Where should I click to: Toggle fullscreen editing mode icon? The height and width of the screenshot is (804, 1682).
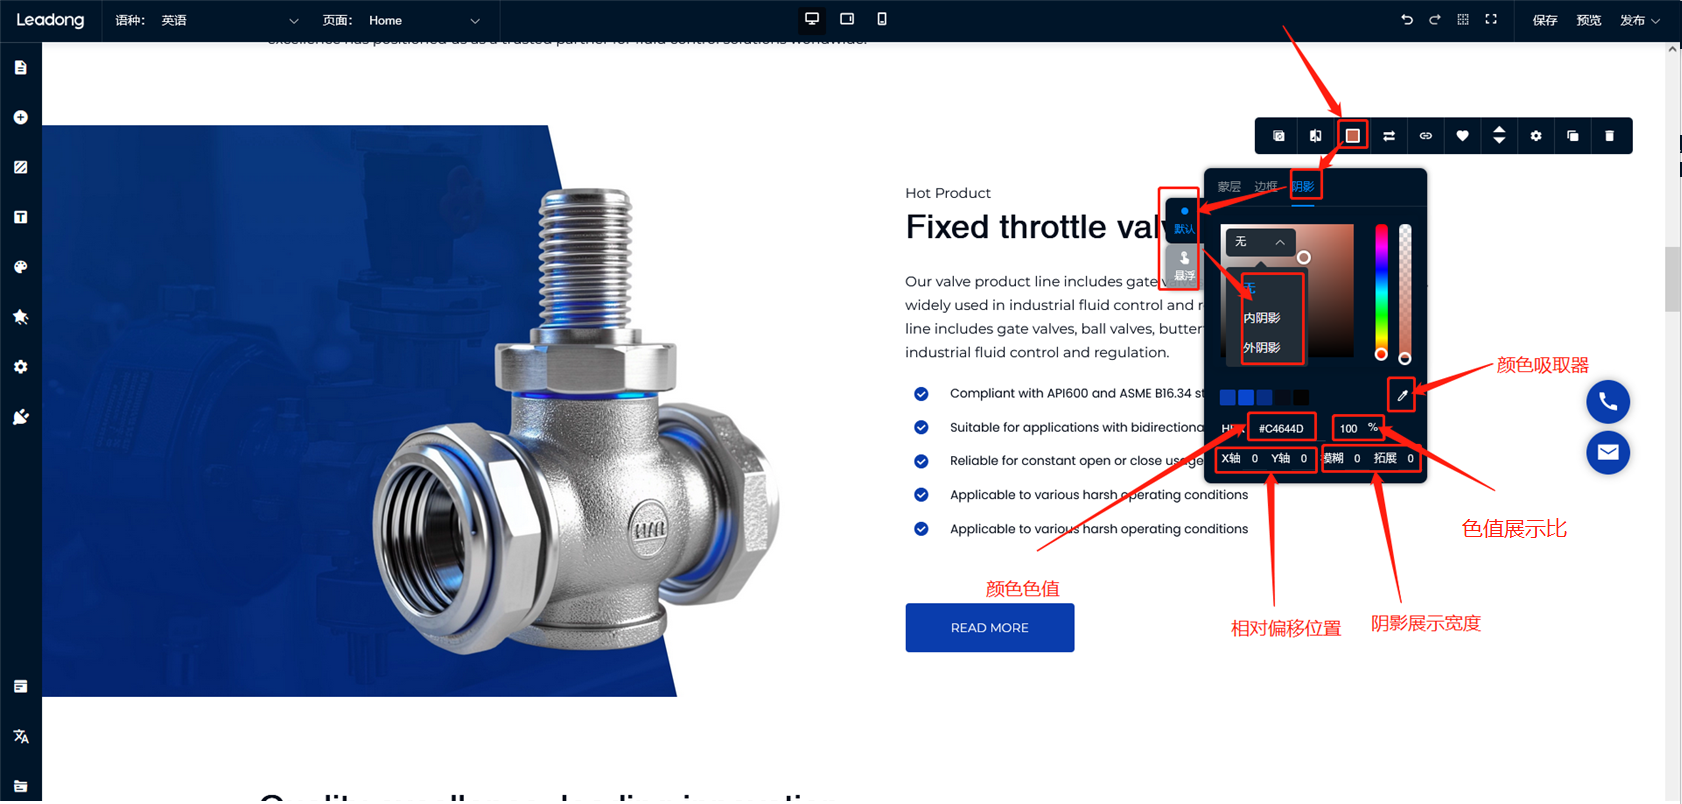click(1491, 20)
